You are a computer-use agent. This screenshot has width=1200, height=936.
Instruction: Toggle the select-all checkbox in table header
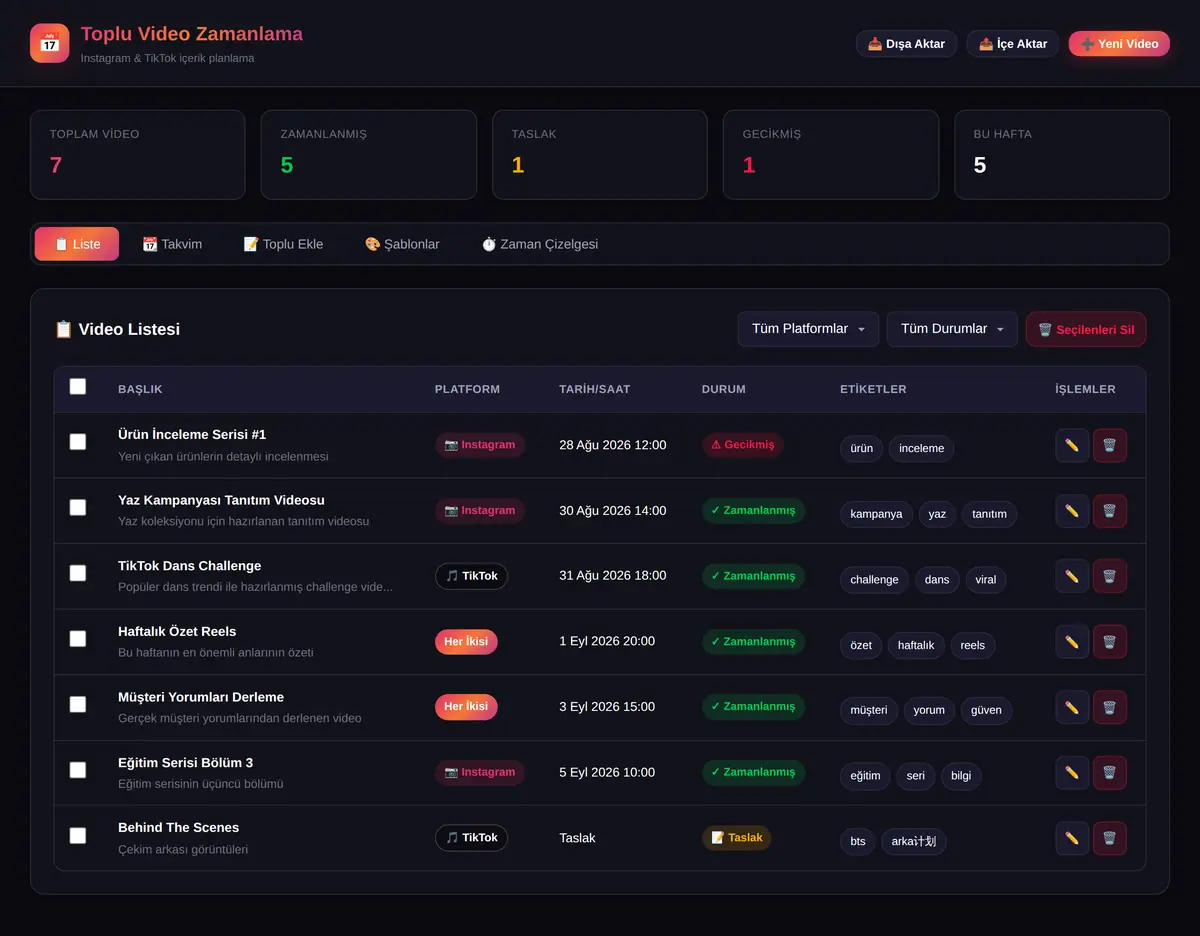pos(78,387)
